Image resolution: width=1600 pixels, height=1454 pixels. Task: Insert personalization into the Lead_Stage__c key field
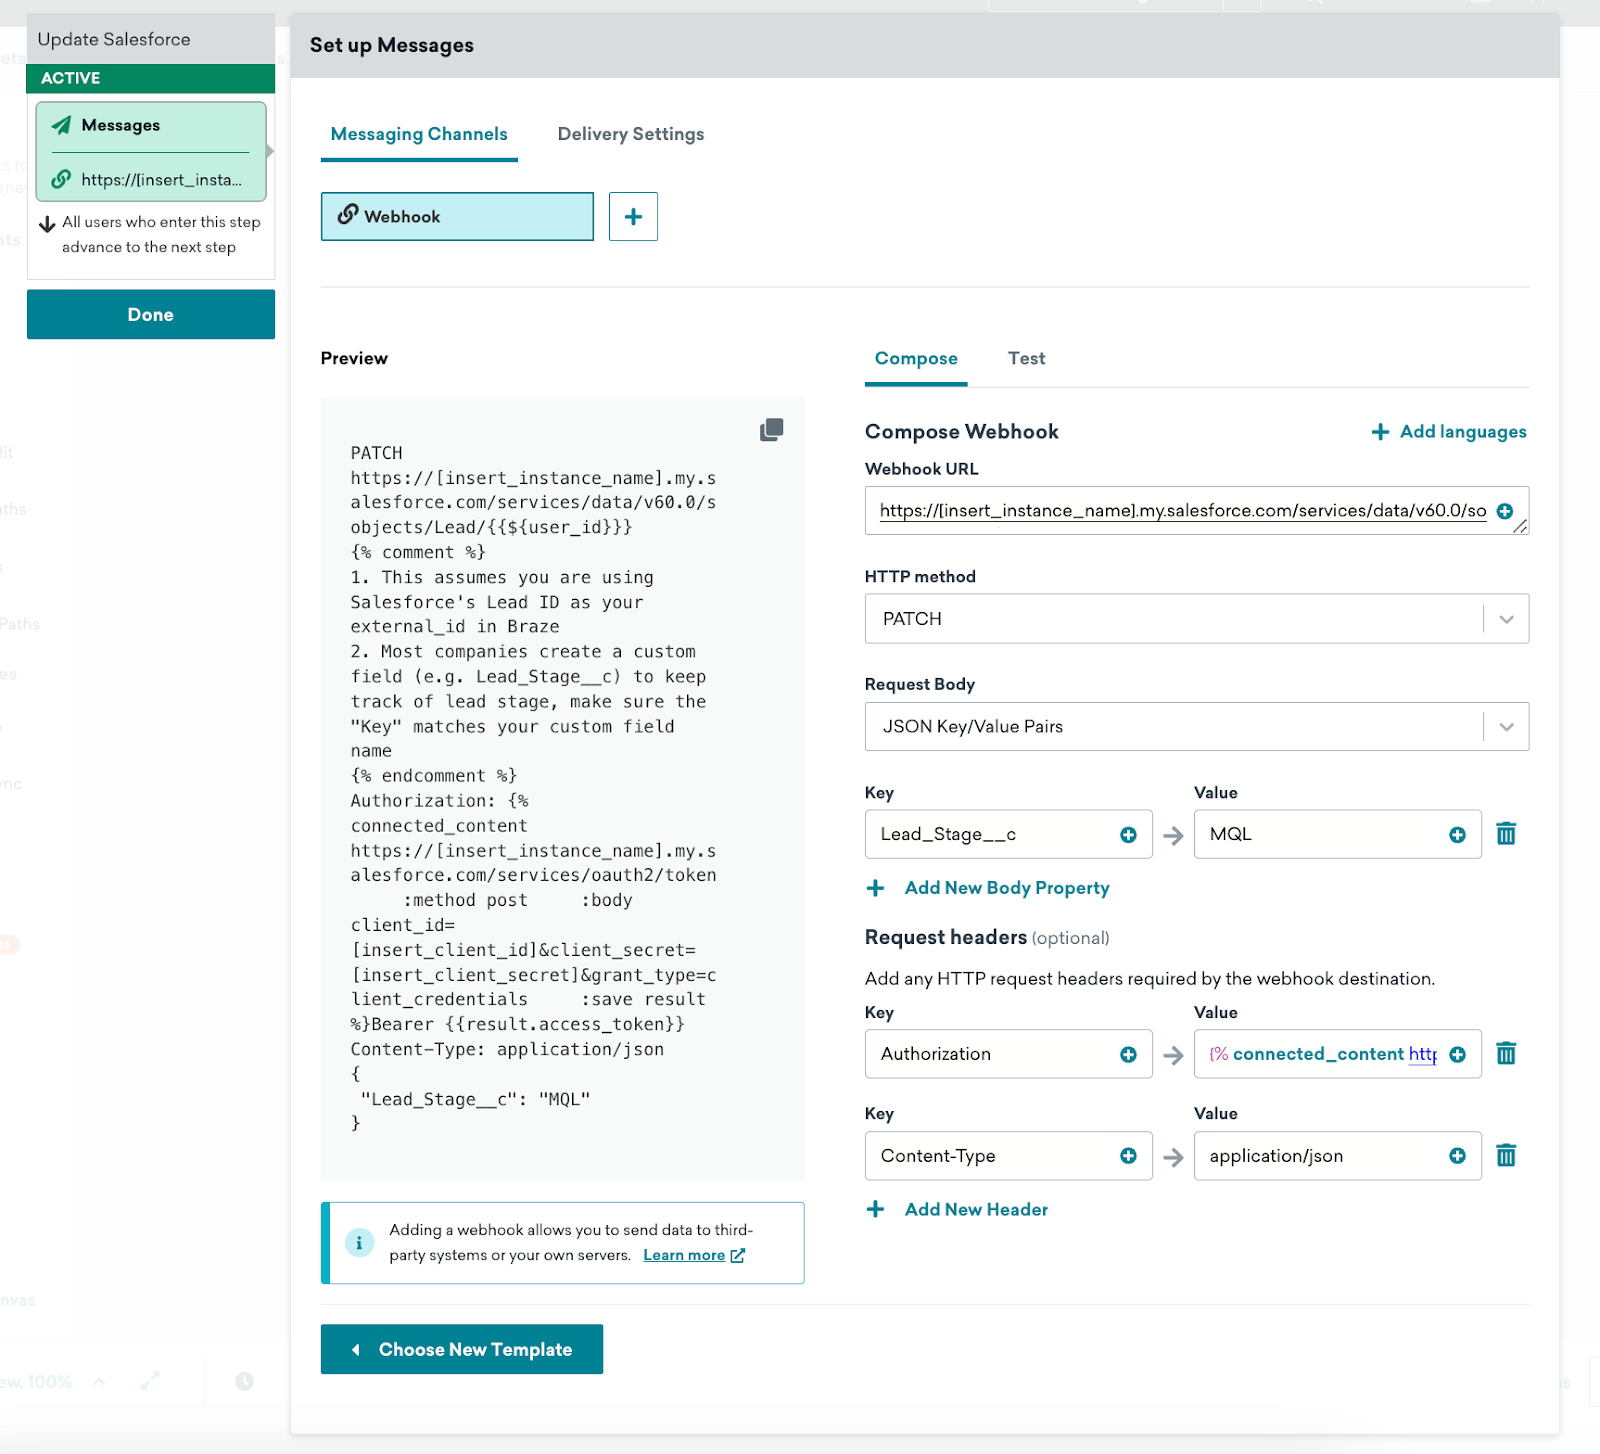click(1128, 835)
